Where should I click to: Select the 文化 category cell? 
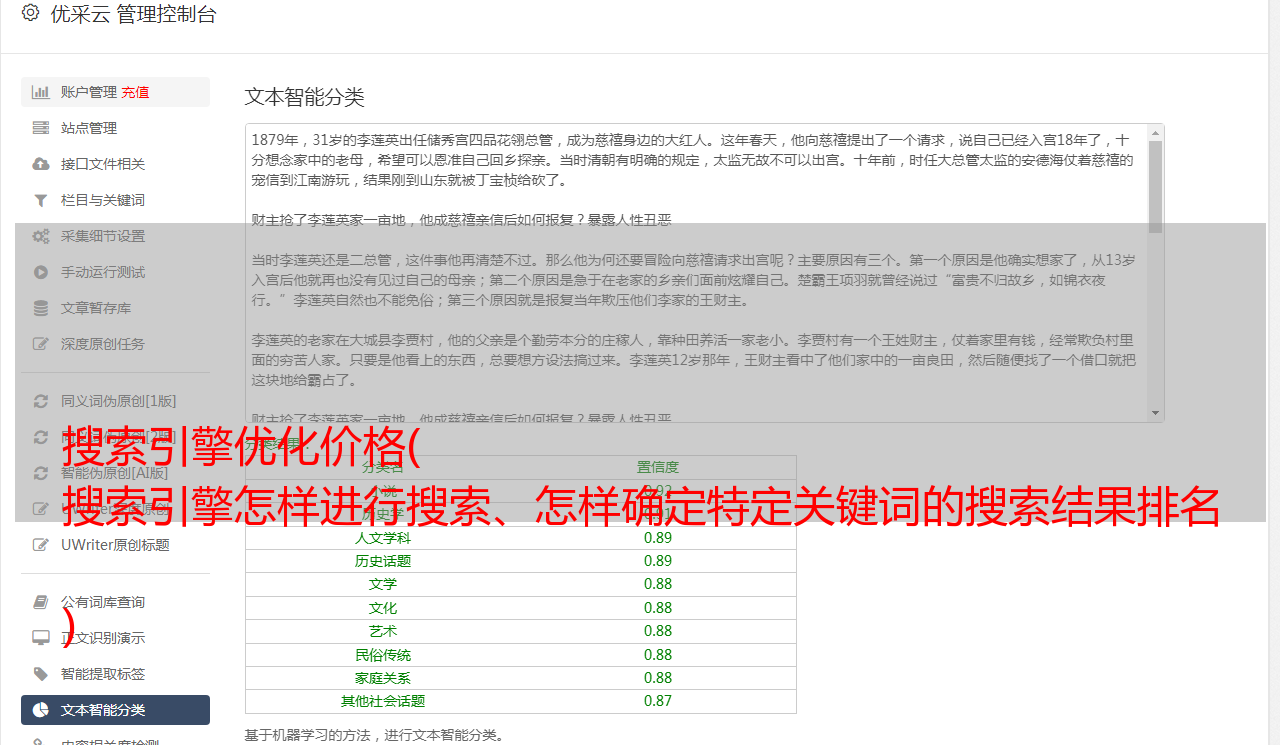tap(383, 608)
